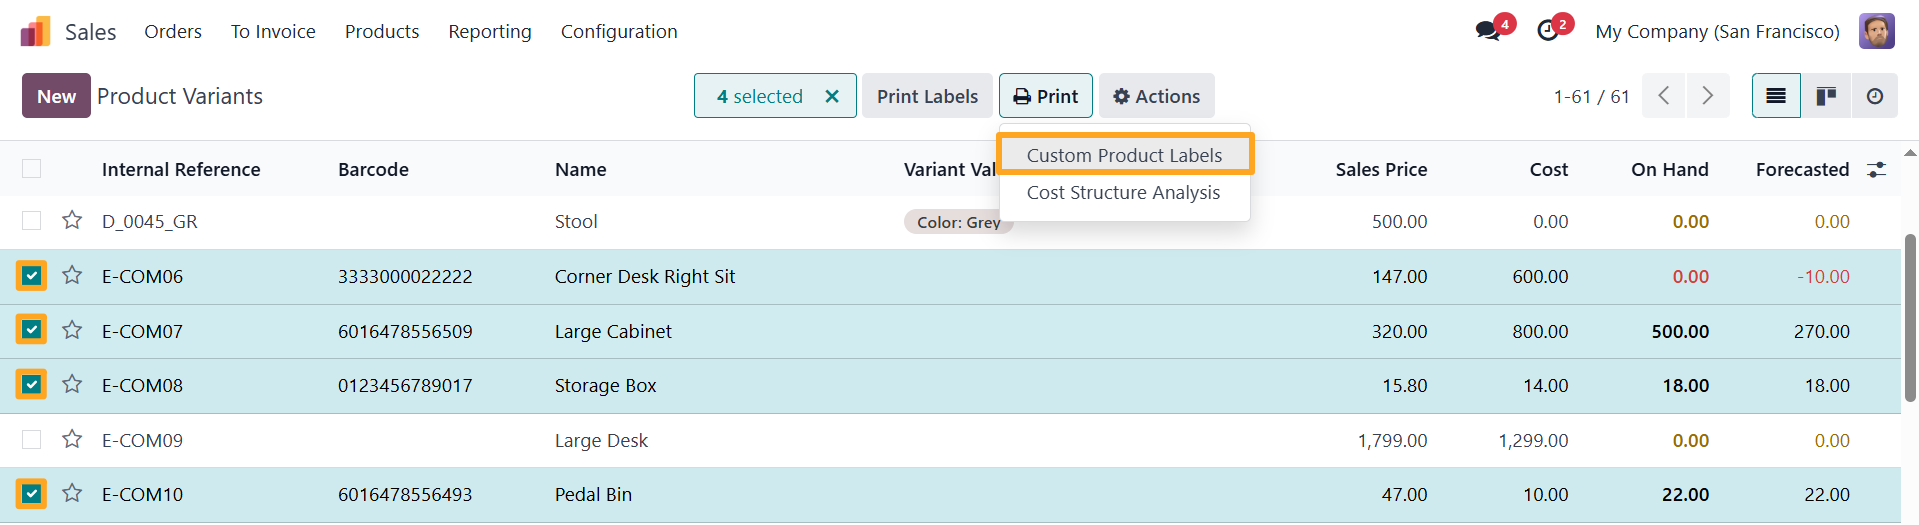The width and height of the screenshot is (1919, 525).
Task: Click barcode 6016478556509
Action: [x=405, y=331]
